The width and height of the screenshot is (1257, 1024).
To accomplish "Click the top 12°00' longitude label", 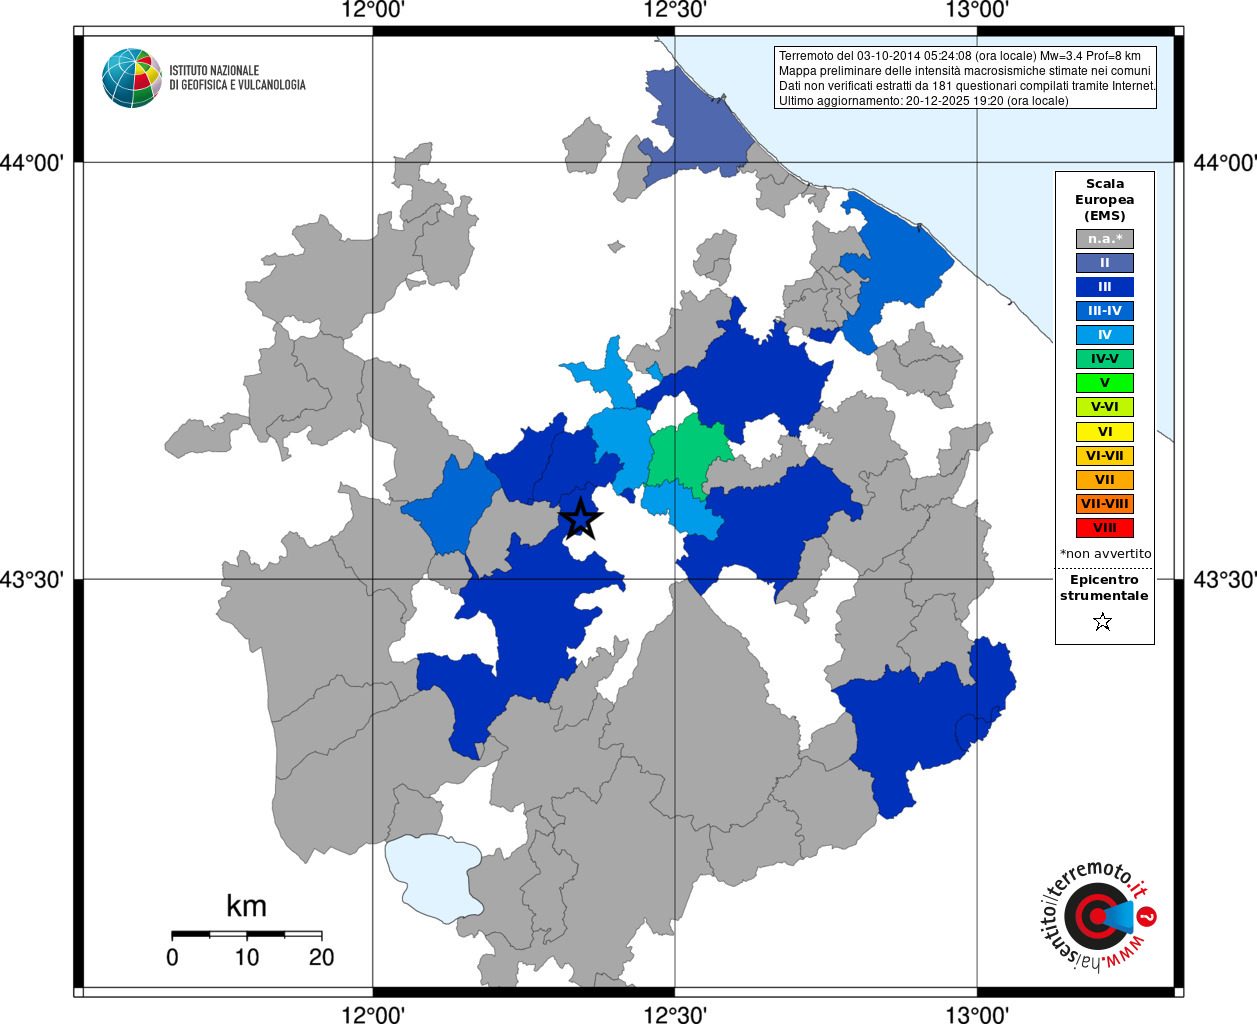I will click(373, 10).
